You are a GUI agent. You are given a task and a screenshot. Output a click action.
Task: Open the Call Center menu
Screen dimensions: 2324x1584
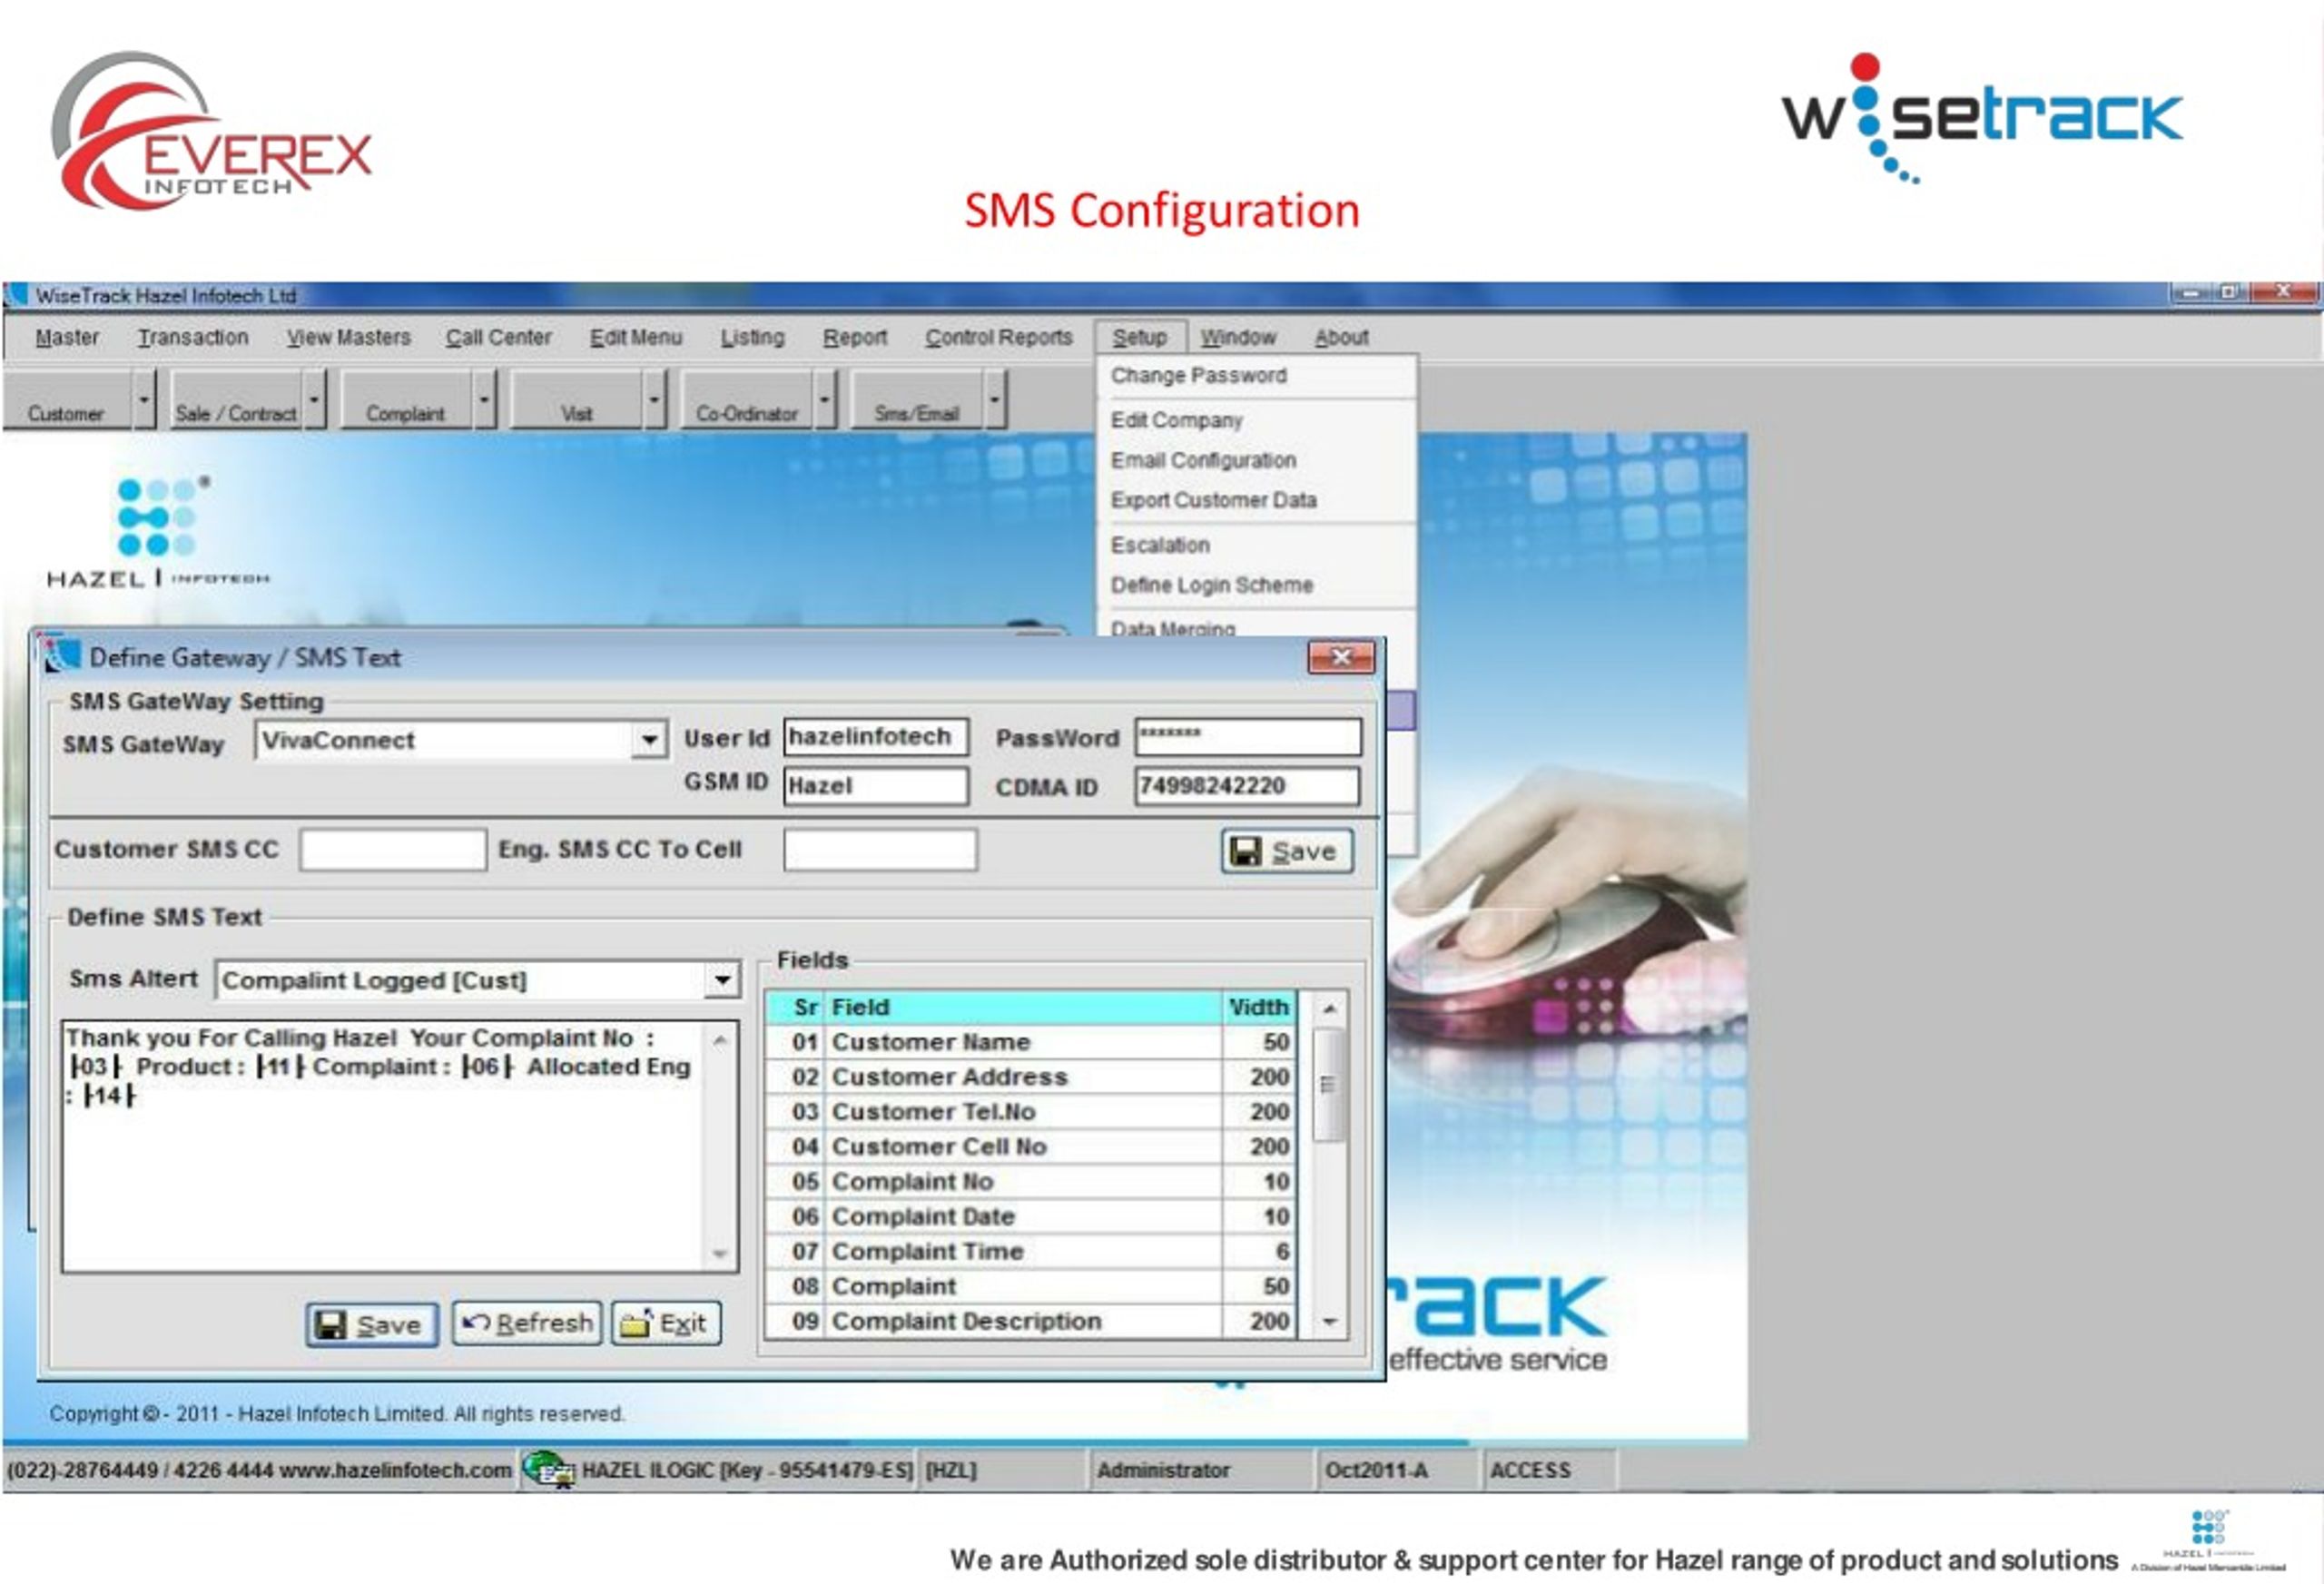(498, 337)
